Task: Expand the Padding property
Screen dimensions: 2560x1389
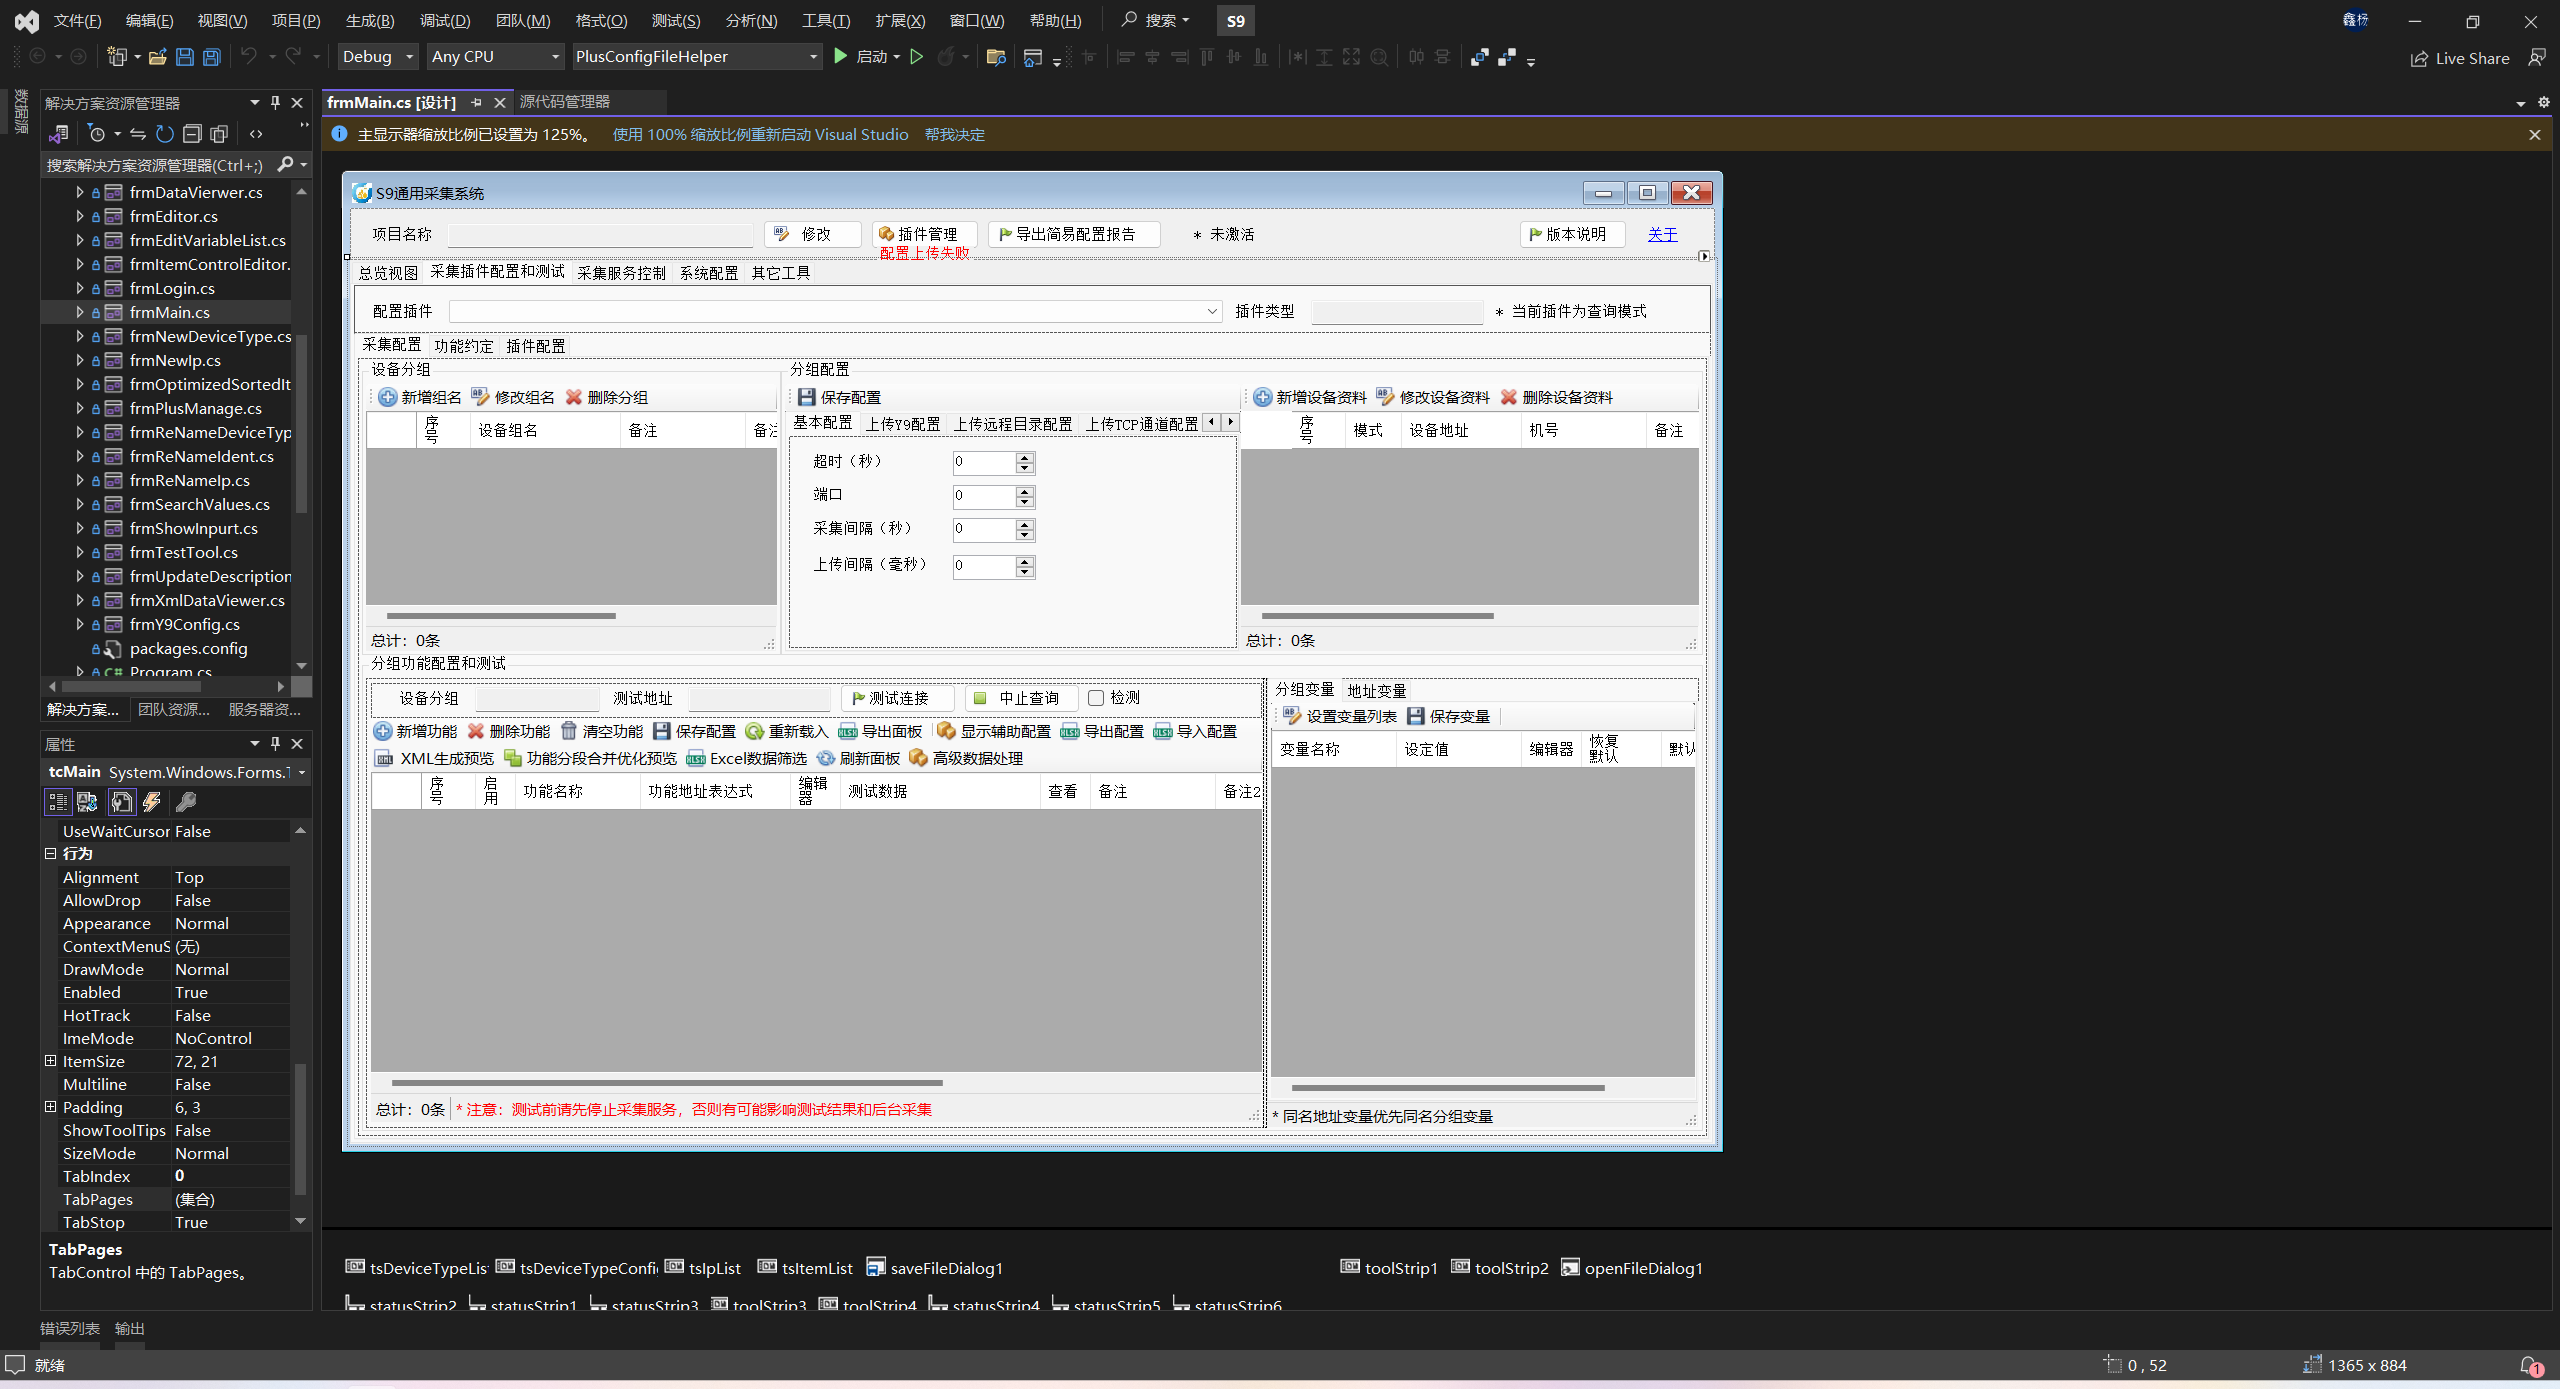Action: (x=50, y=1106)
